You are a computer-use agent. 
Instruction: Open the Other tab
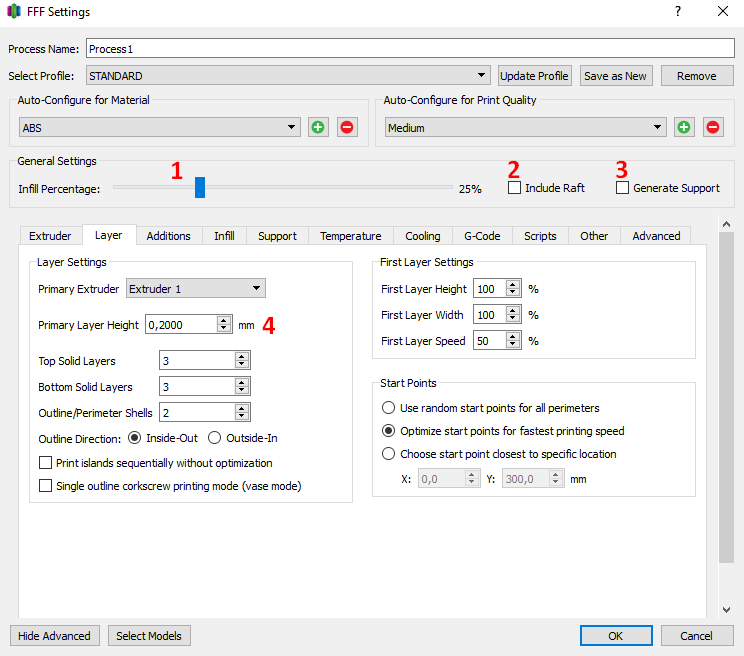594,236
